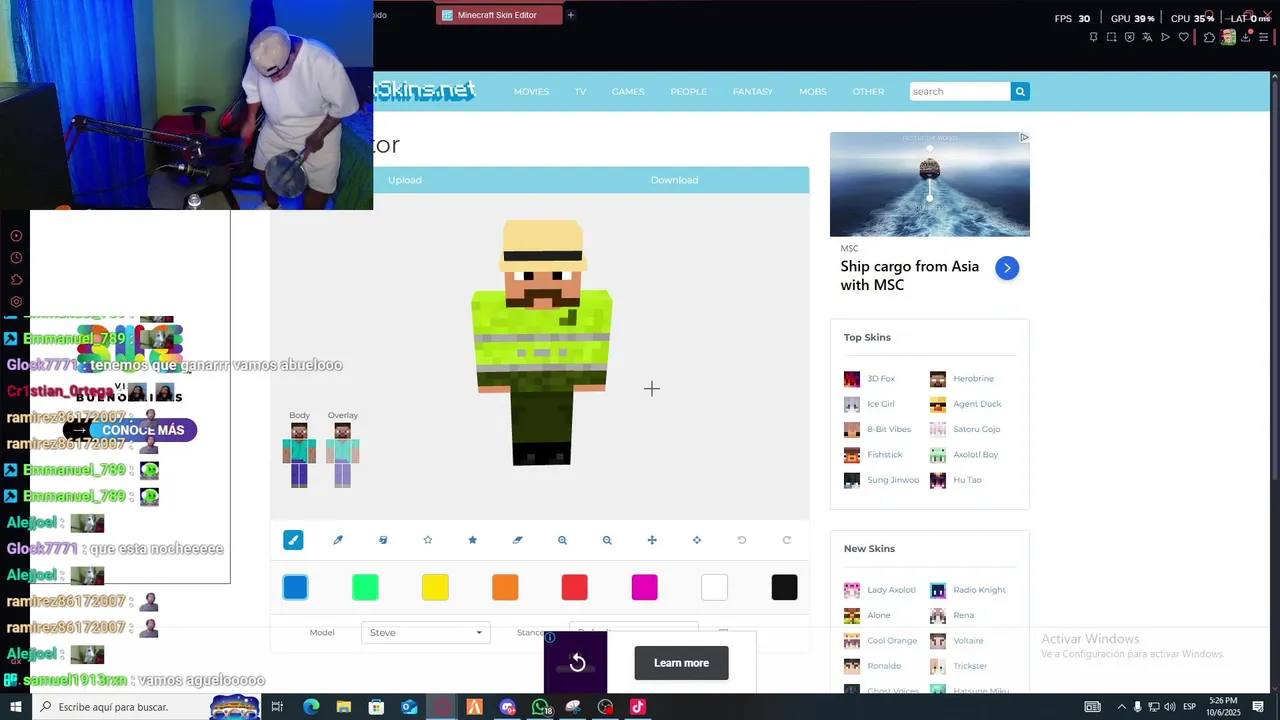Click the browser translate icon
The height and width of the screenshot is (720, 1280).
click(1148, 37)
